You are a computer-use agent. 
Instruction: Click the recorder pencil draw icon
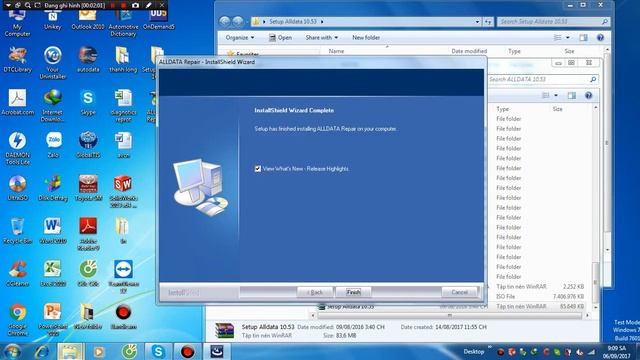pyautogui.click(x=149, y=5)
